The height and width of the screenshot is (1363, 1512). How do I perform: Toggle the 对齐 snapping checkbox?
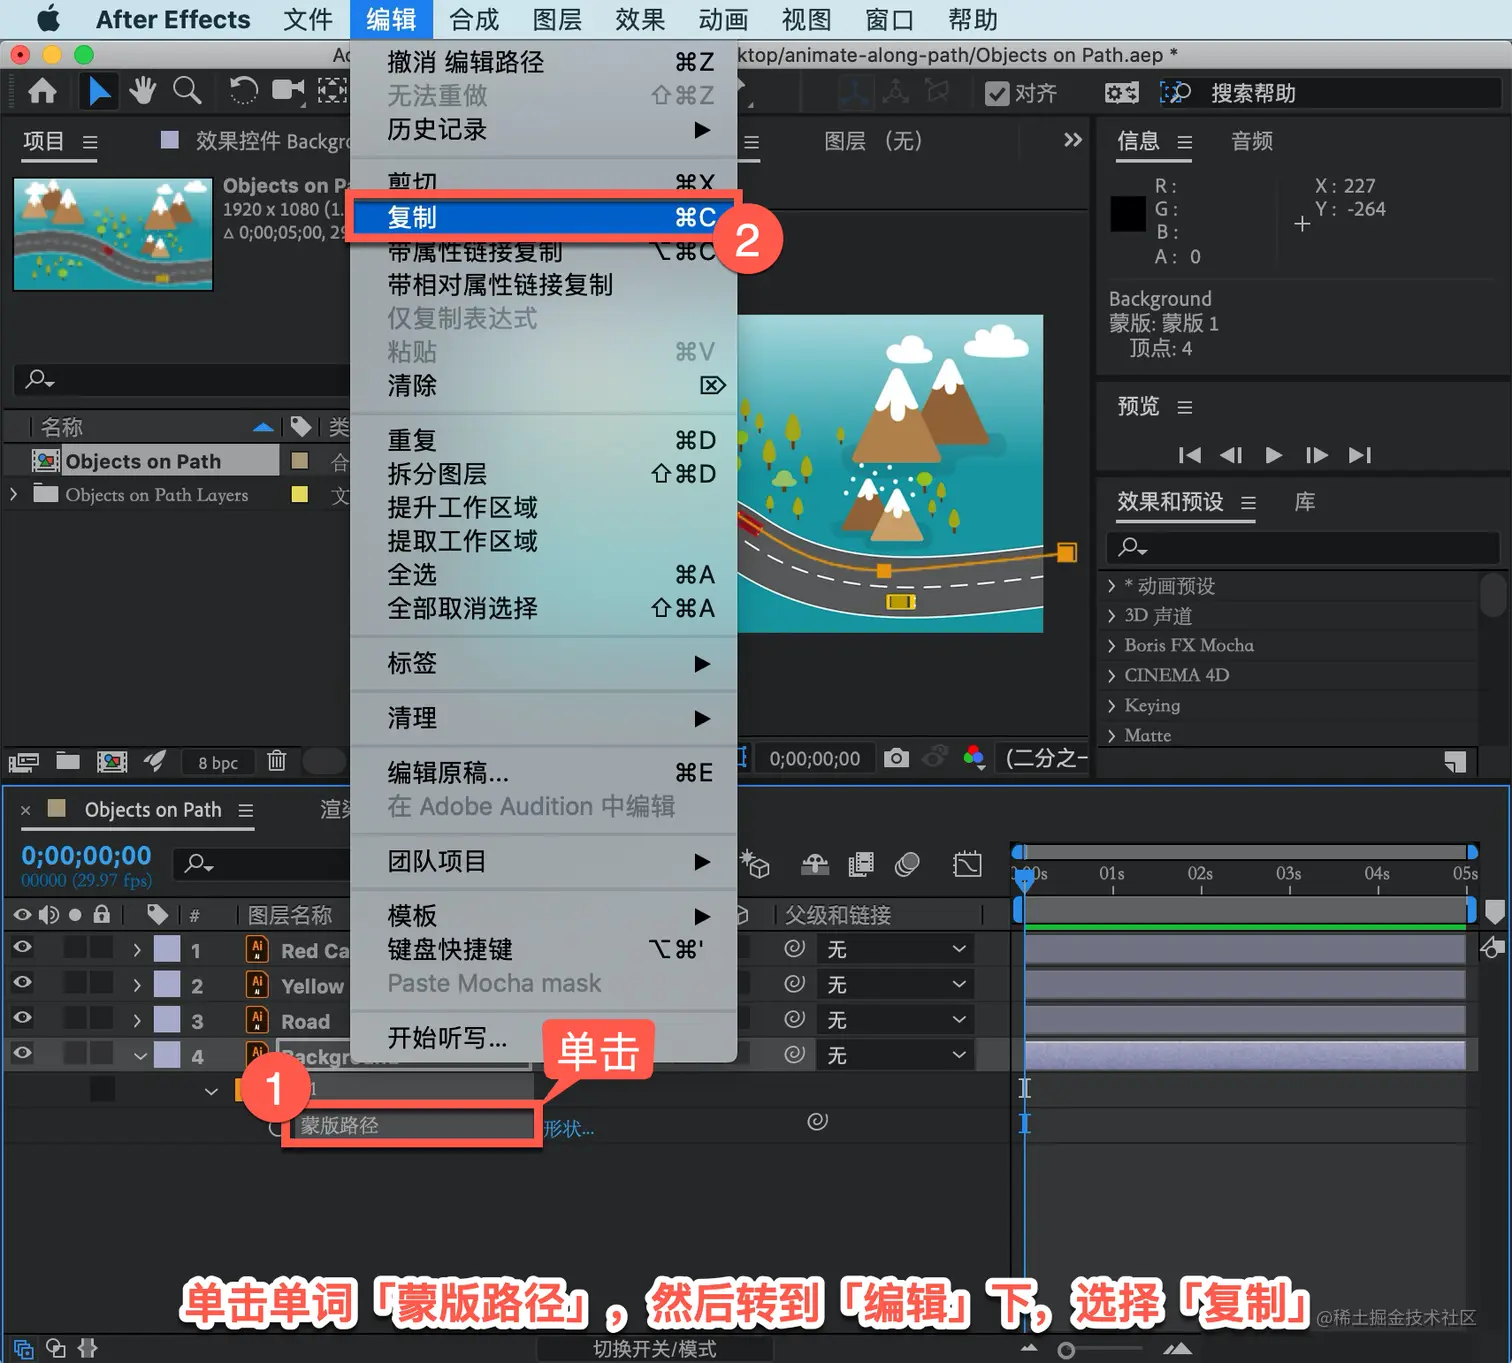pyautogui.click(x=997, y=93)
